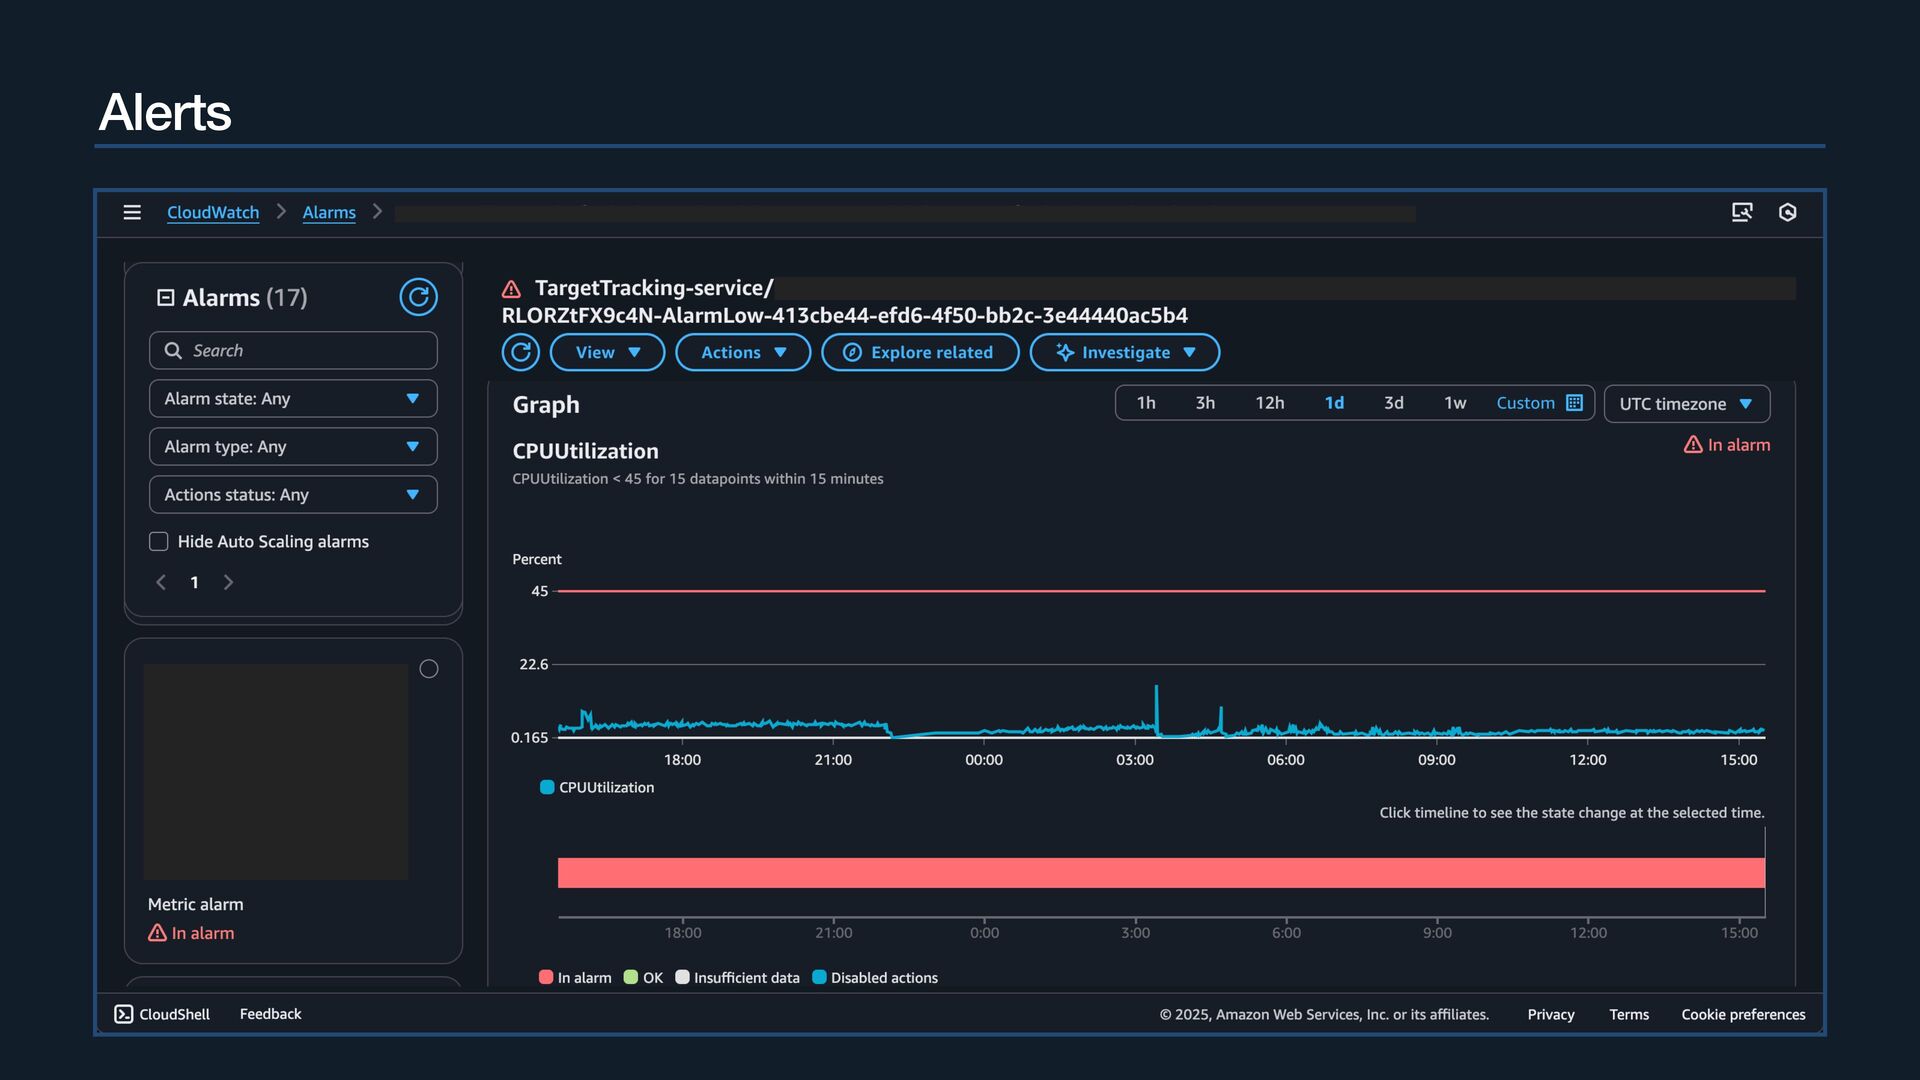Enable Hide Auto Scaling alarms checkbox
The height and width of the screenshot is (1080, 1920).
pyautogui.click(x=158, y=541)
